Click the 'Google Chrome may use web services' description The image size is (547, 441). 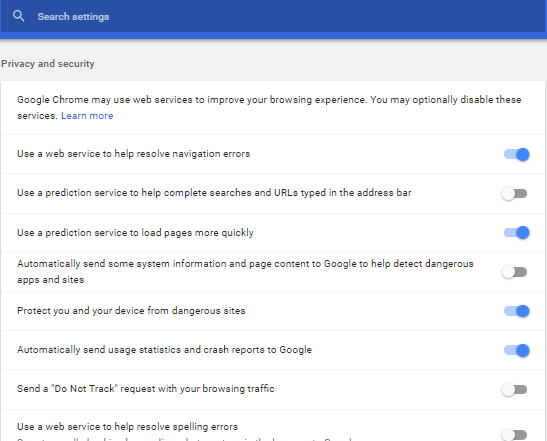pyautogui.click(x=269, y=107)
